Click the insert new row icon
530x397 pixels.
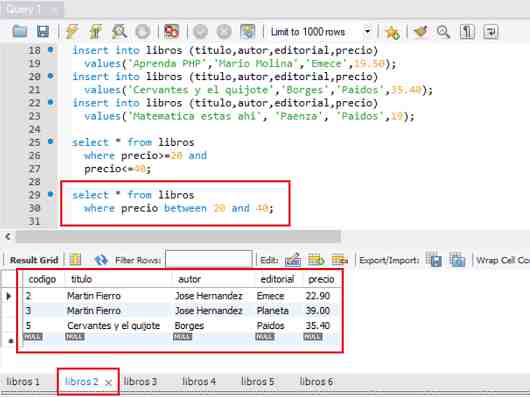[316, 259]
